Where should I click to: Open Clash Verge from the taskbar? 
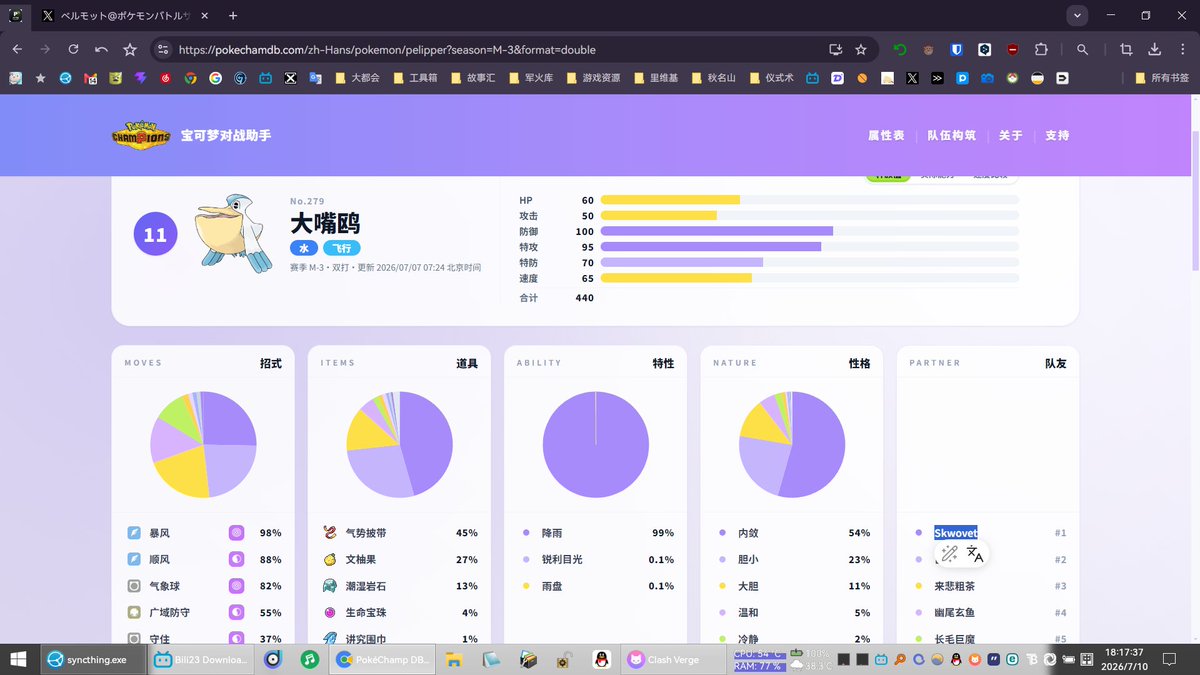(672, 659)
